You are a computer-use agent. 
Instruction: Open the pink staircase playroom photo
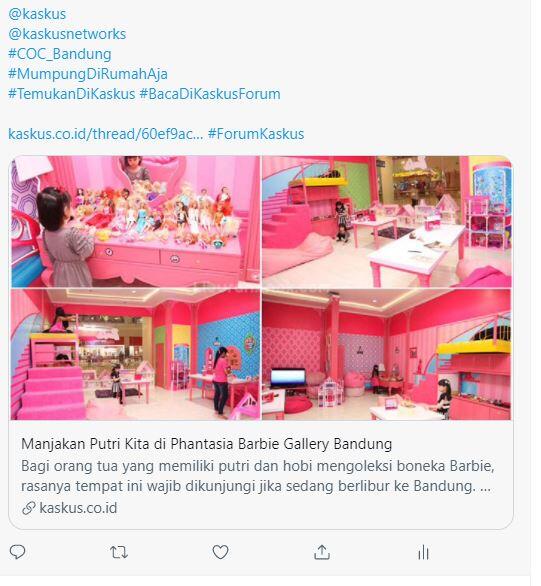coord(135,354)
